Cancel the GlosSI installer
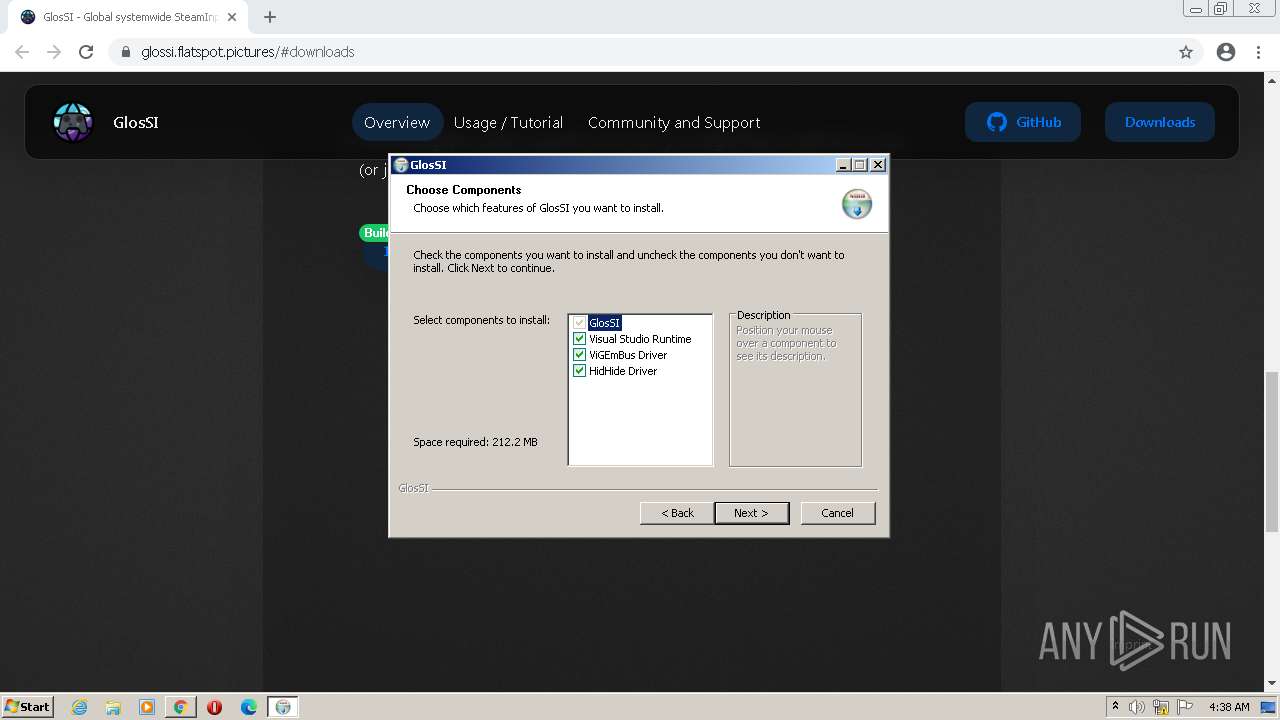 click(x=838, y=513)
